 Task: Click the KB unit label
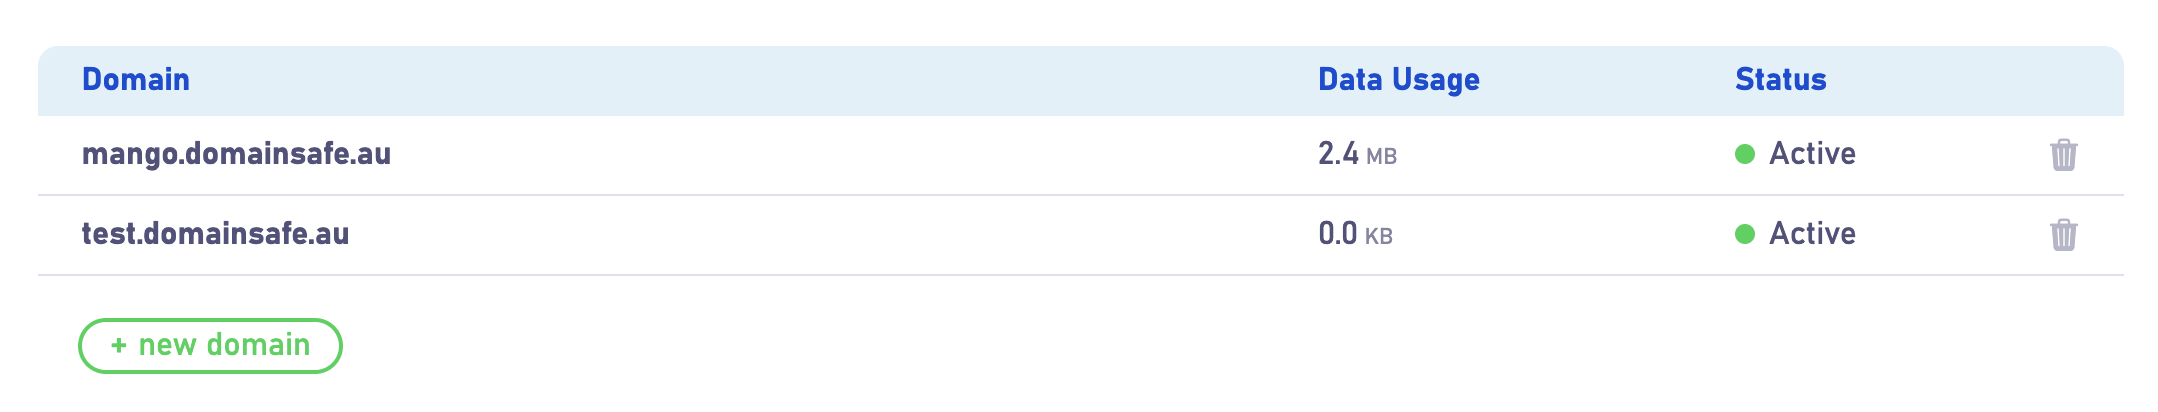pos(1379,237)
